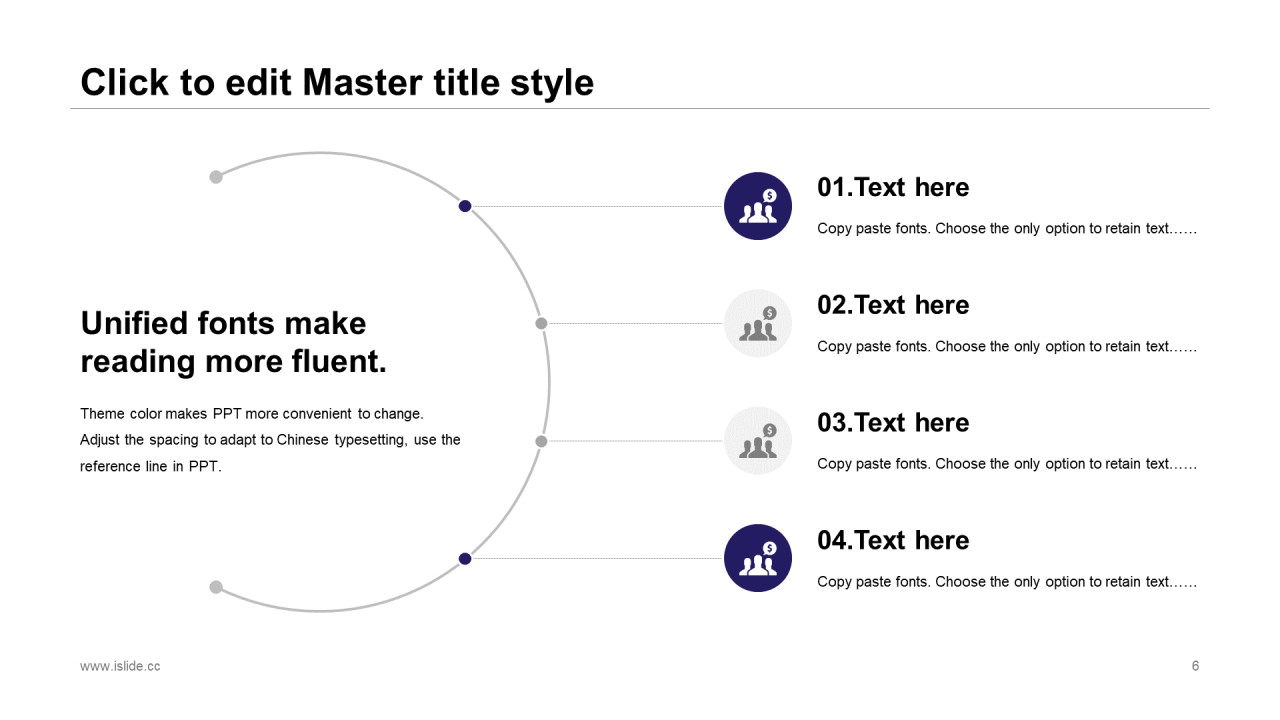1280x720 pixels.
Task: Click the "03.Text here" heading
Action: (893, 423)
